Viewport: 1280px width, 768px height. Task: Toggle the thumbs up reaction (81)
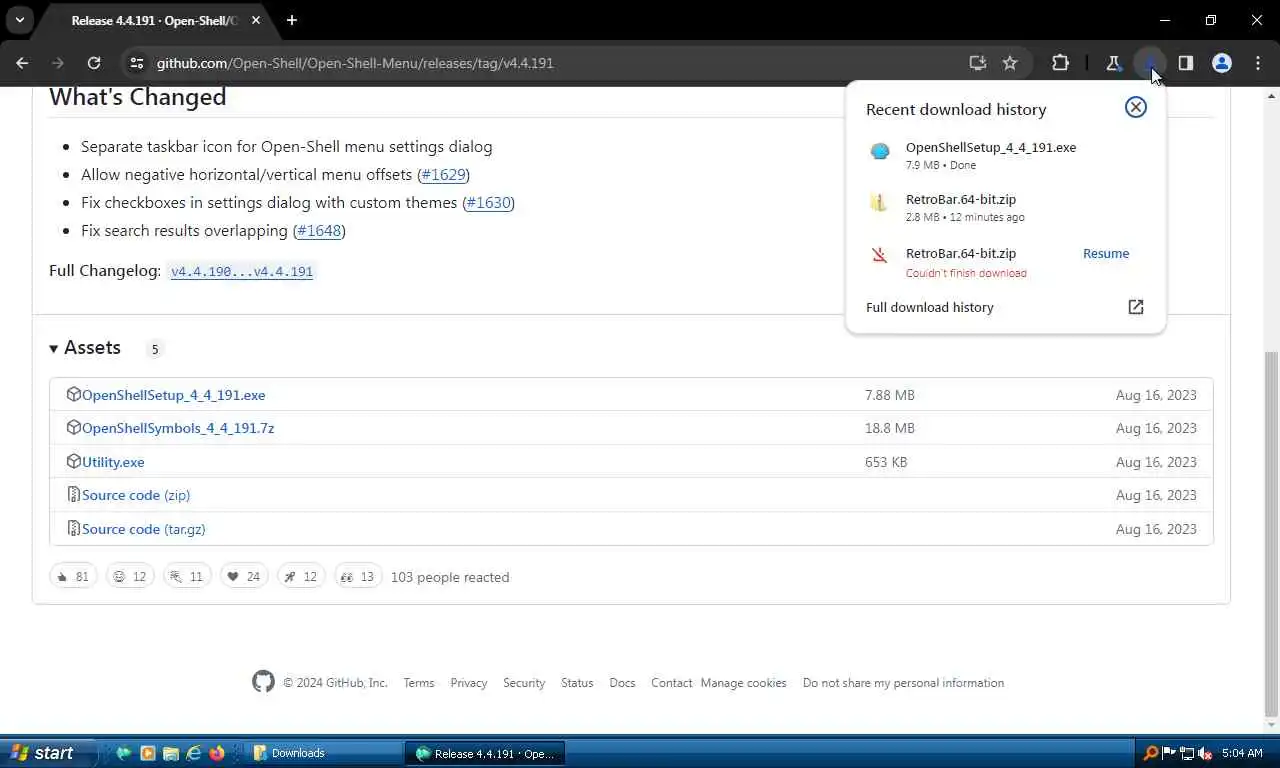pos(73,577)
